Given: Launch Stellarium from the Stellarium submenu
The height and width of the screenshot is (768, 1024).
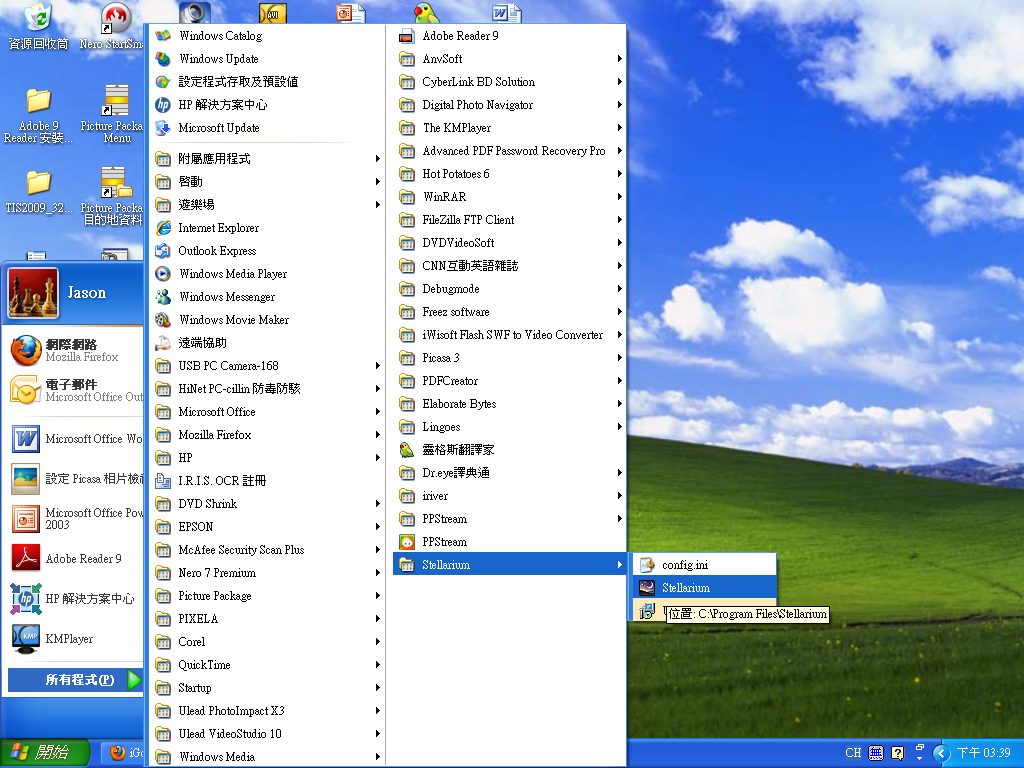Looking at the screenshot, I should pos(705,588).
